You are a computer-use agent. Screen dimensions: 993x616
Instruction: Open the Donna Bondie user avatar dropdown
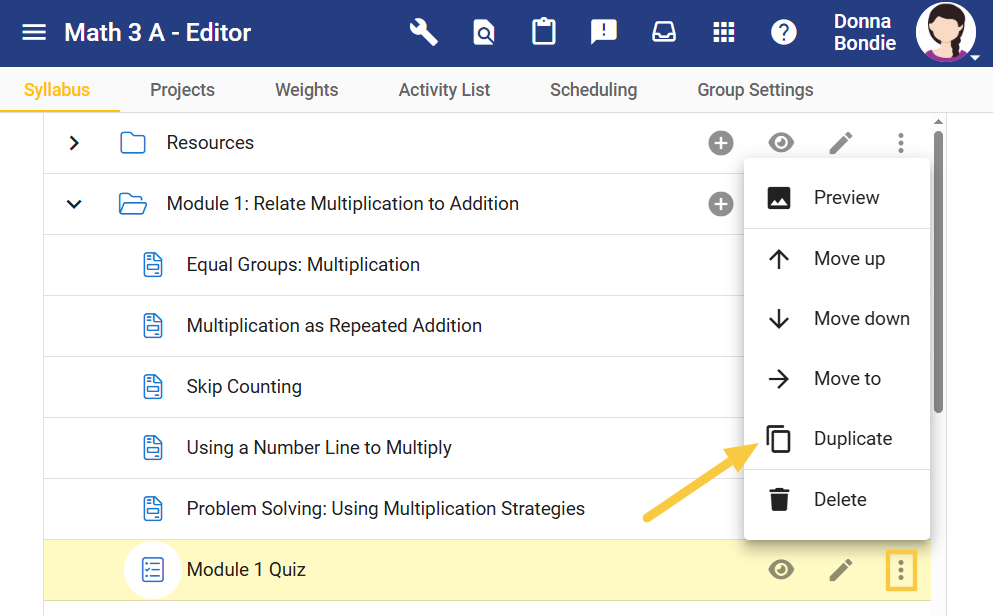point(946,33)
